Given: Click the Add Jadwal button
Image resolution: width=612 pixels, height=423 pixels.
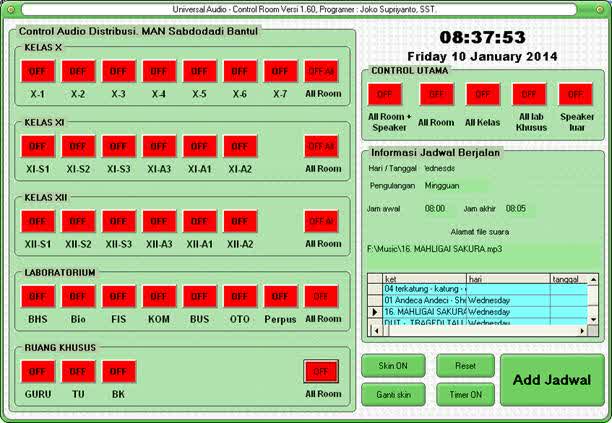Looking at the screenshot, I should point(552,380).
